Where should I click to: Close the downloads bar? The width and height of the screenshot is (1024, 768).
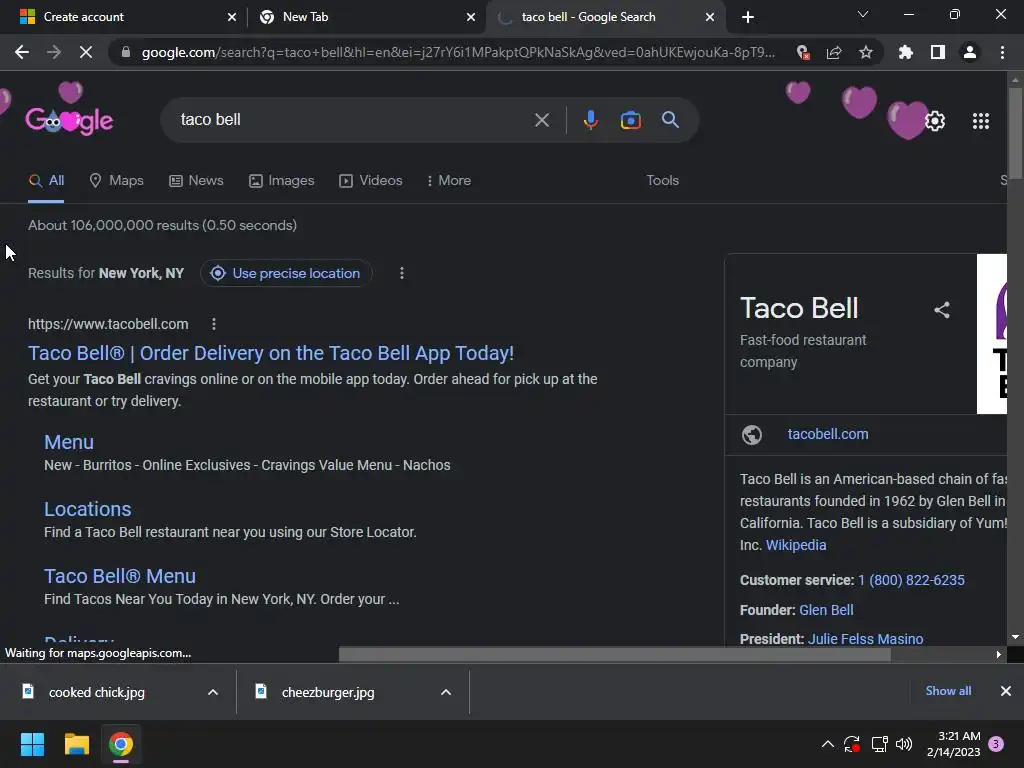pyautogui.click(x=1006, y=691)
